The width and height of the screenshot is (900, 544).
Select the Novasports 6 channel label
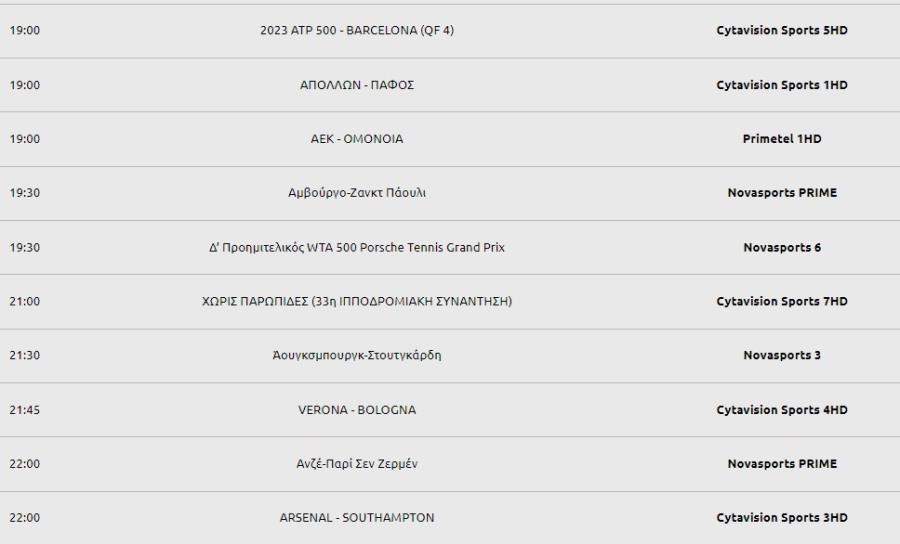coord(782,247)
